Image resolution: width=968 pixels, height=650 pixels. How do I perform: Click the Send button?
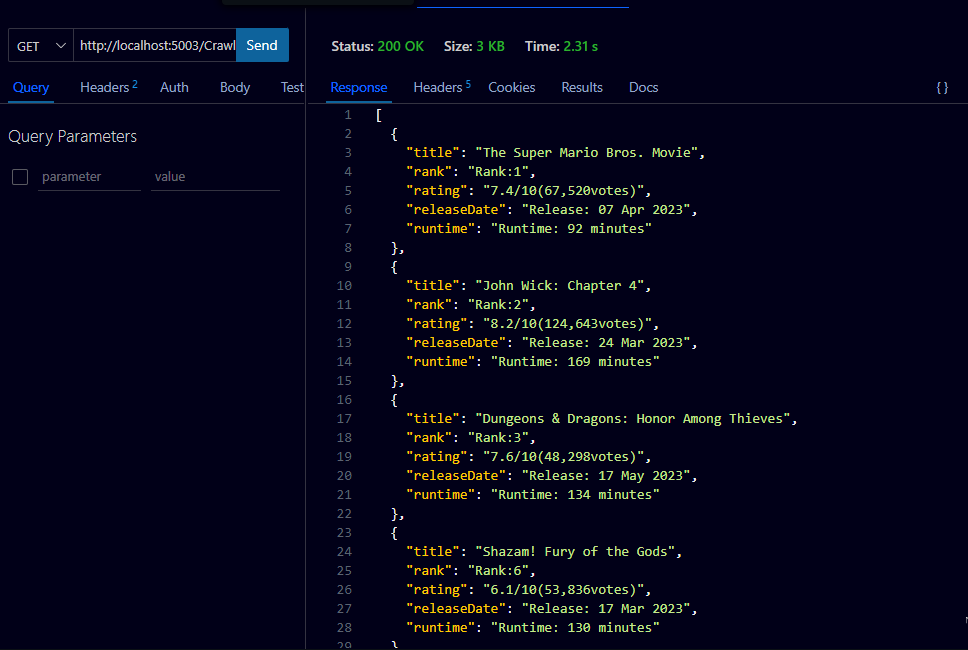click(x=262, y=45)
